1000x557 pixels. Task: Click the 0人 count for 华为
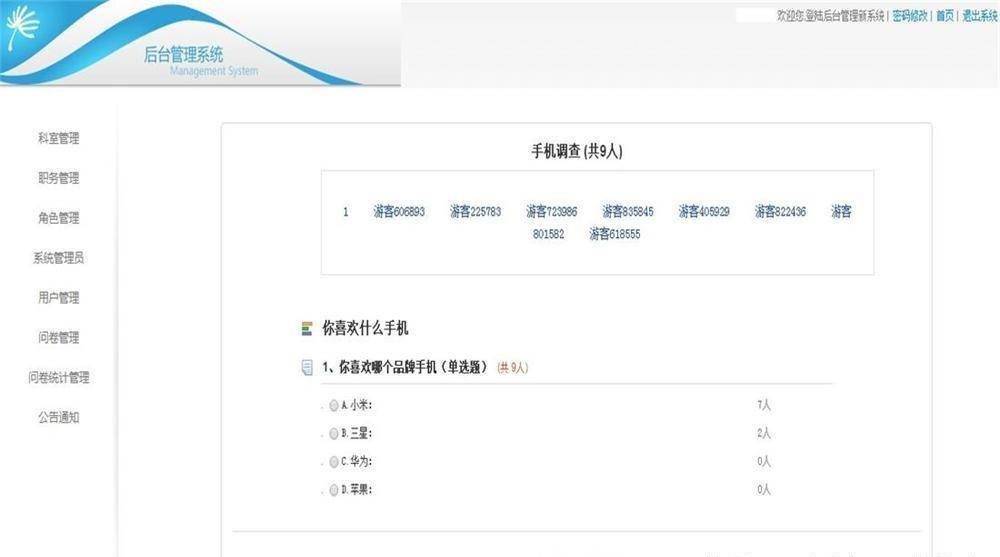pos(764,461)
